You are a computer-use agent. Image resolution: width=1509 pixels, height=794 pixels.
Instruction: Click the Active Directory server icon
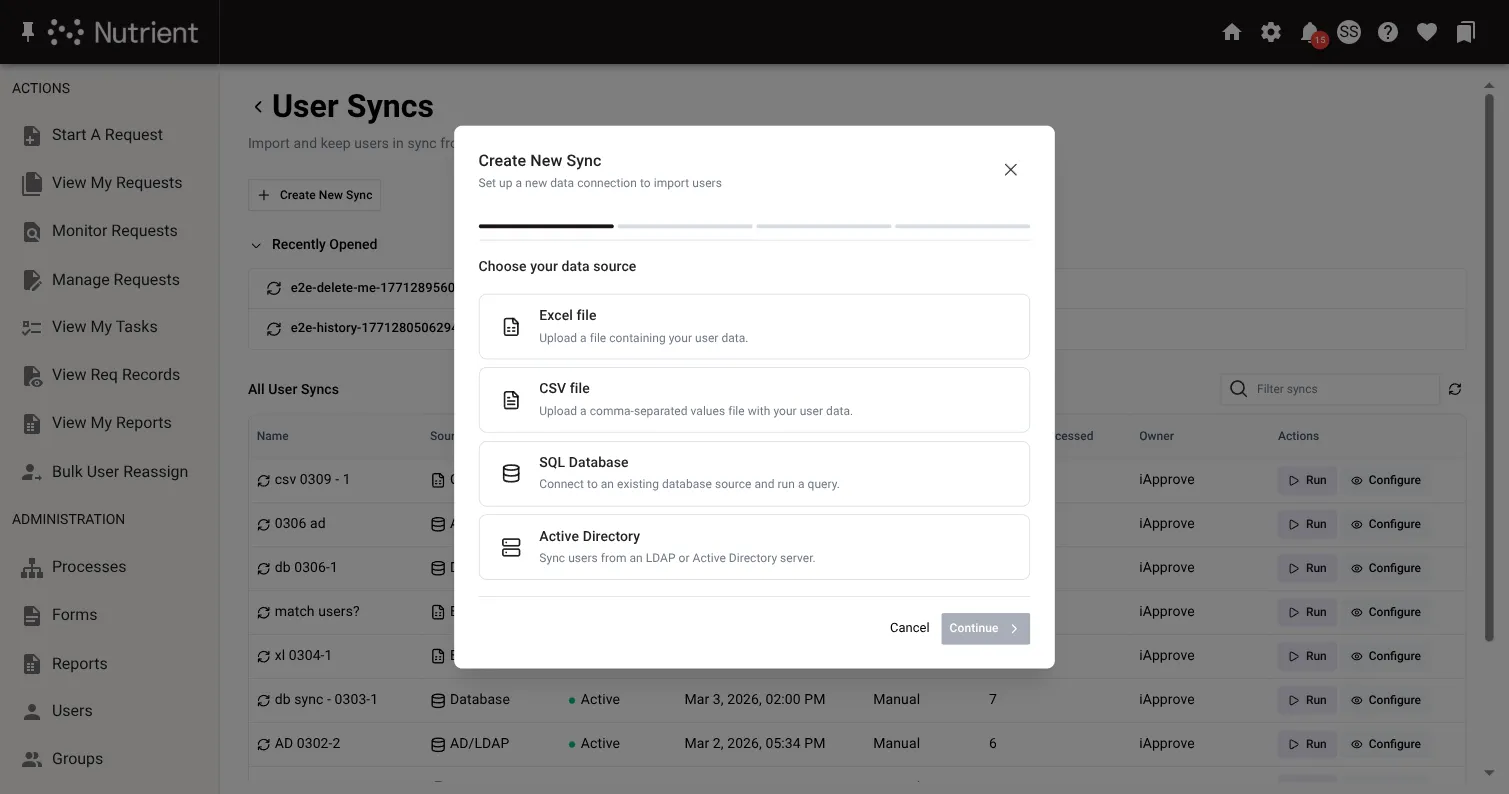511,547
